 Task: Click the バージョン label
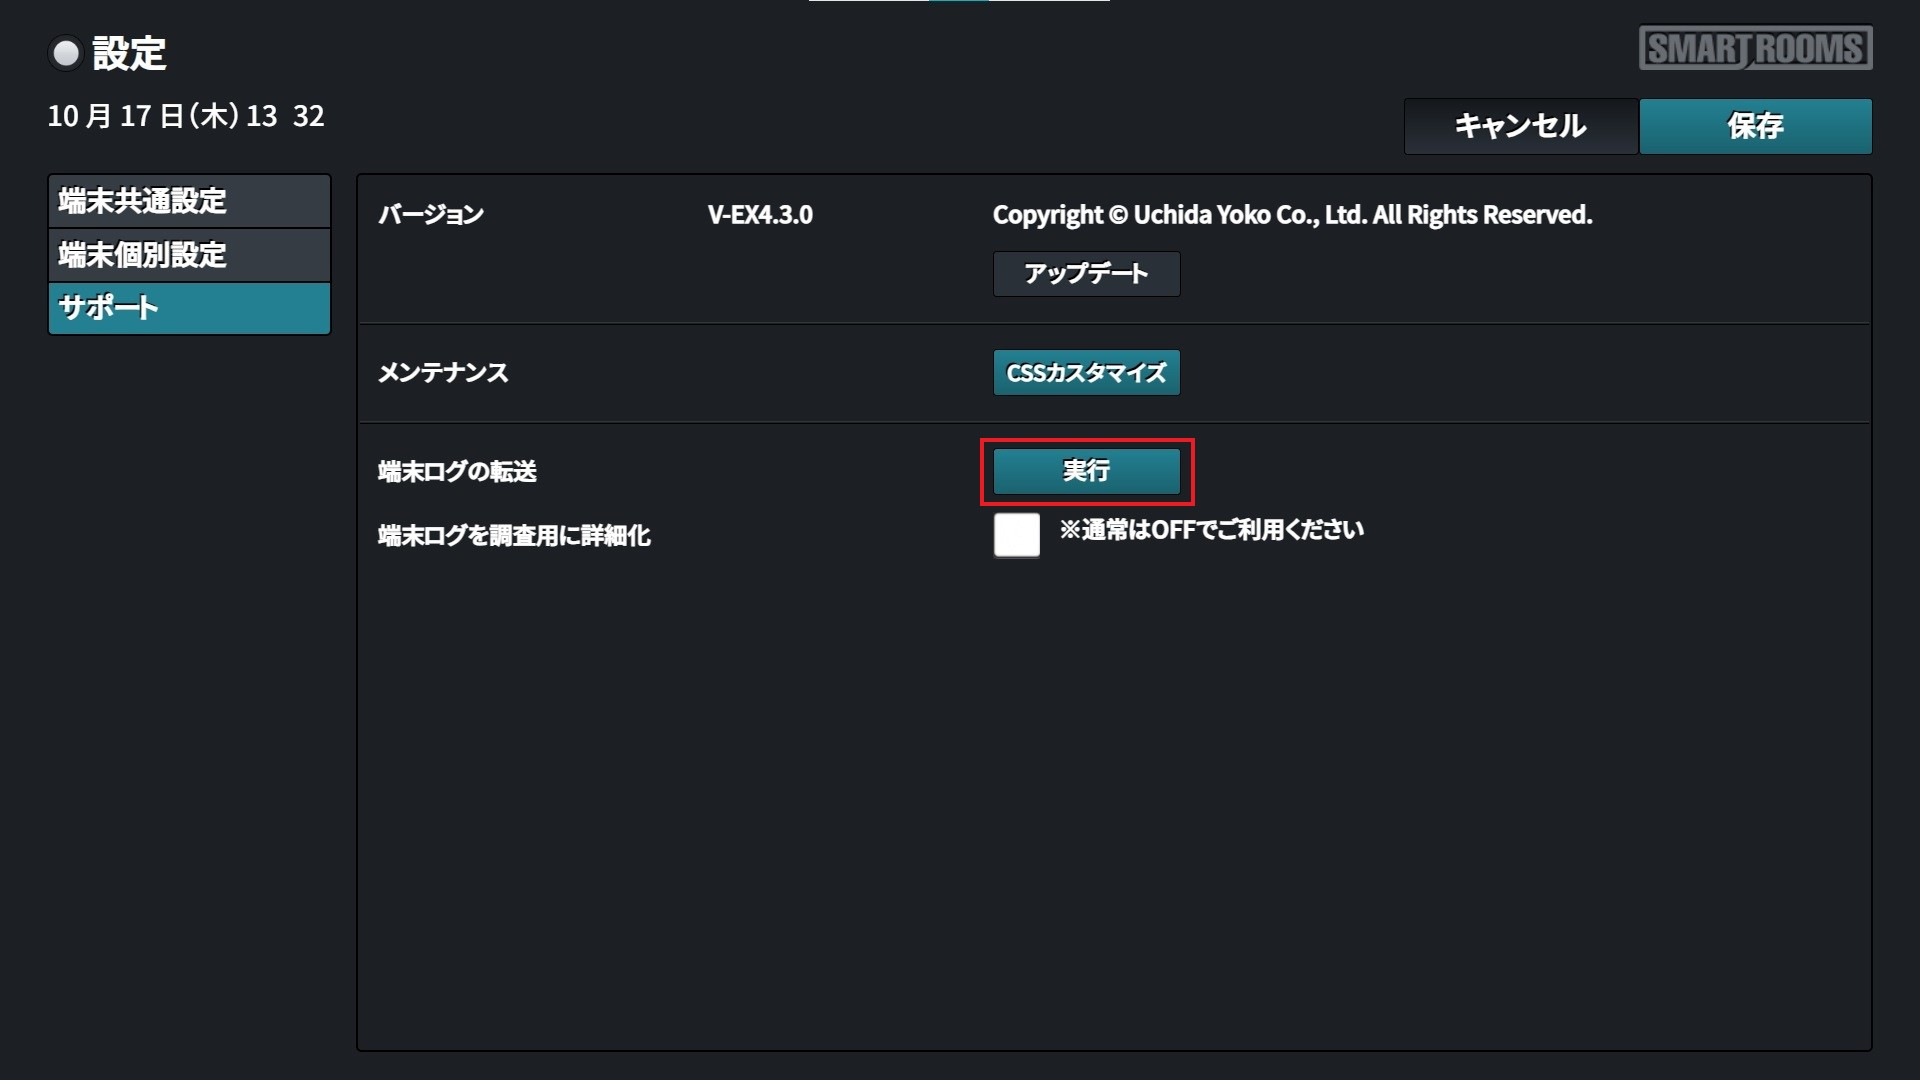431,215
